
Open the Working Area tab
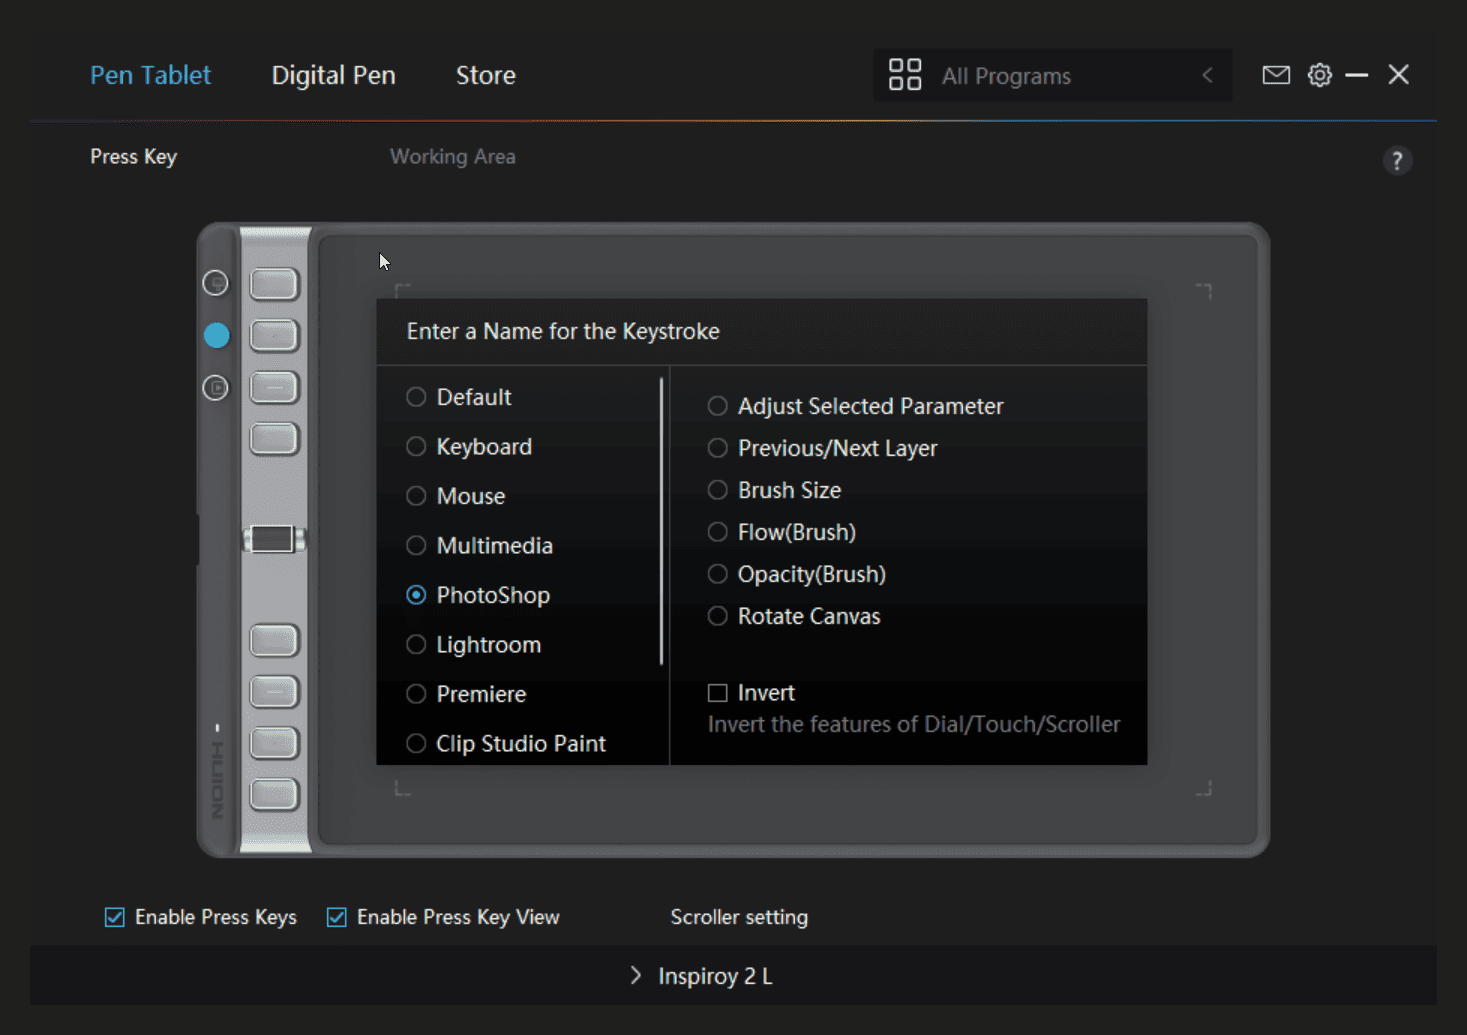(452, 157)
